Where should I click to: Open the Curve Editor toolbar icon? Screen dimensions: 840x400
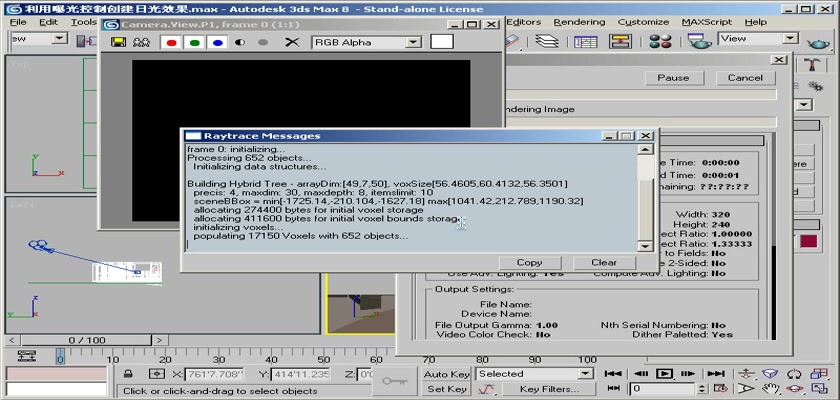tap(586, 41)
